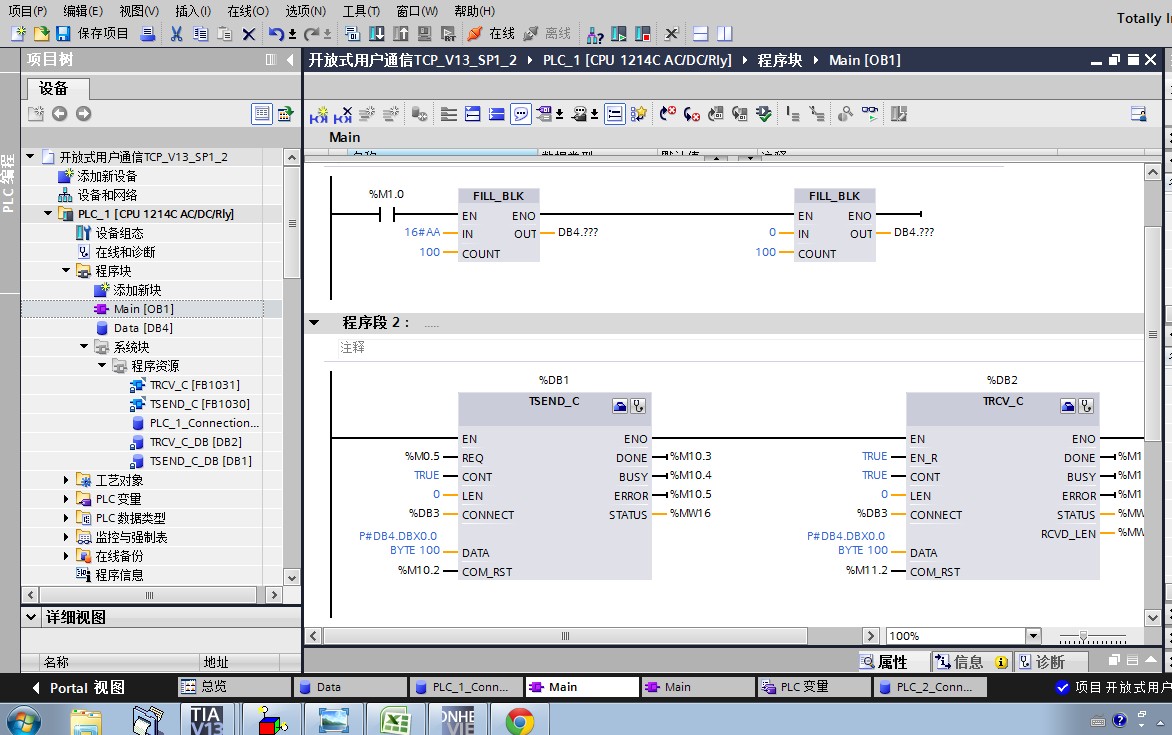Insert a new network in the editor
This screenshot has height=735, width=1172.
[318, 114]
